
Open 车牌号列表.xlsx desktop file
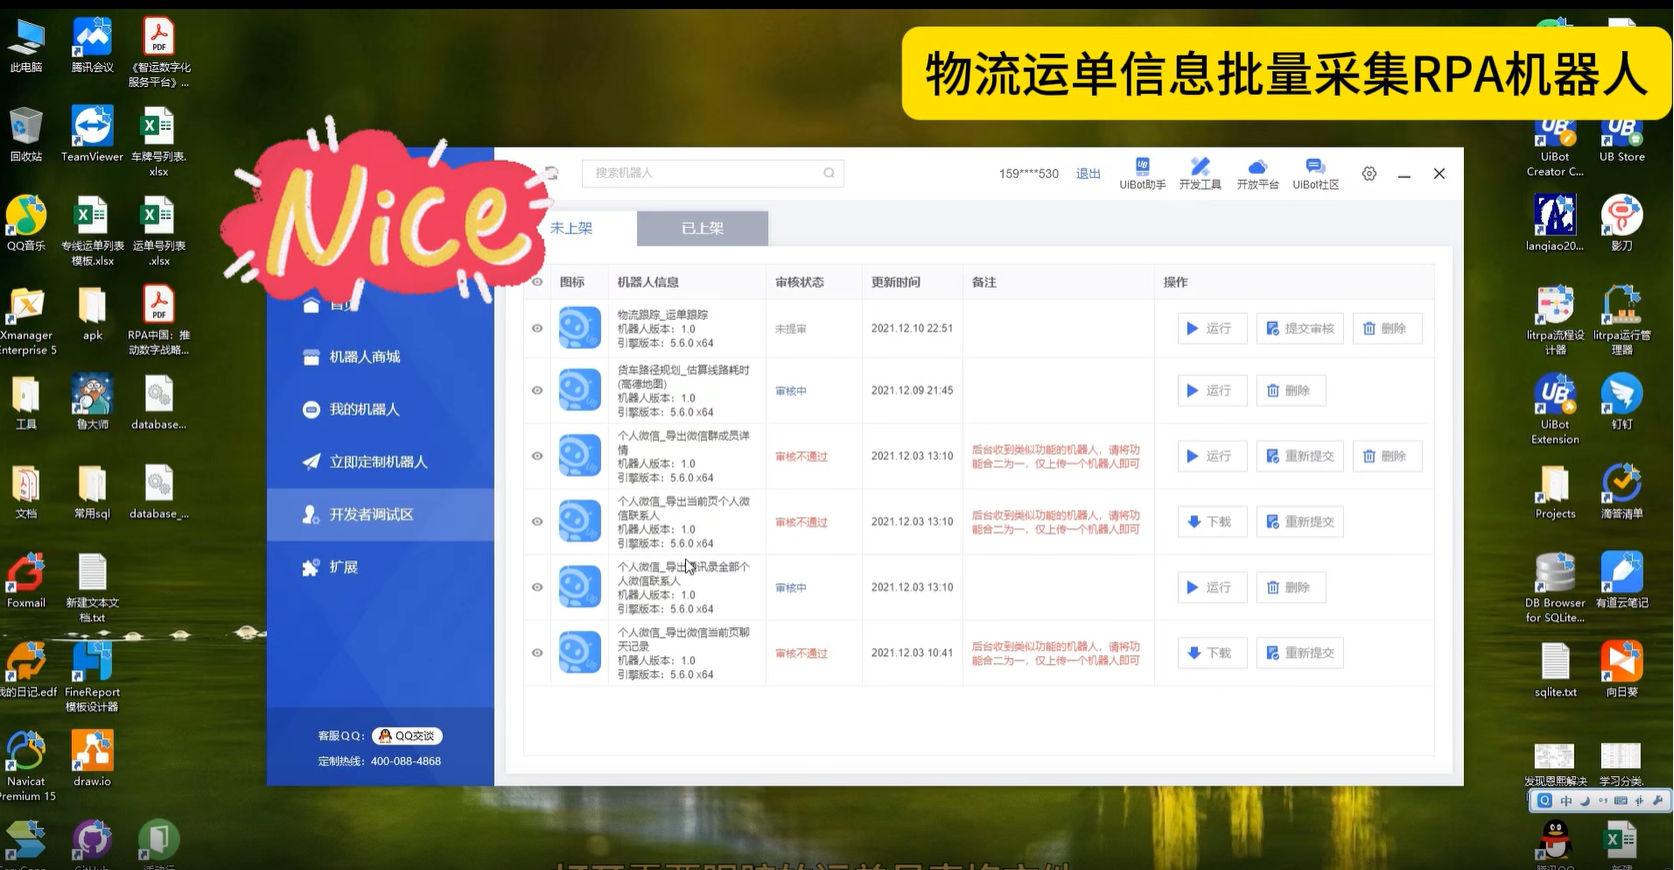(158, 141)
